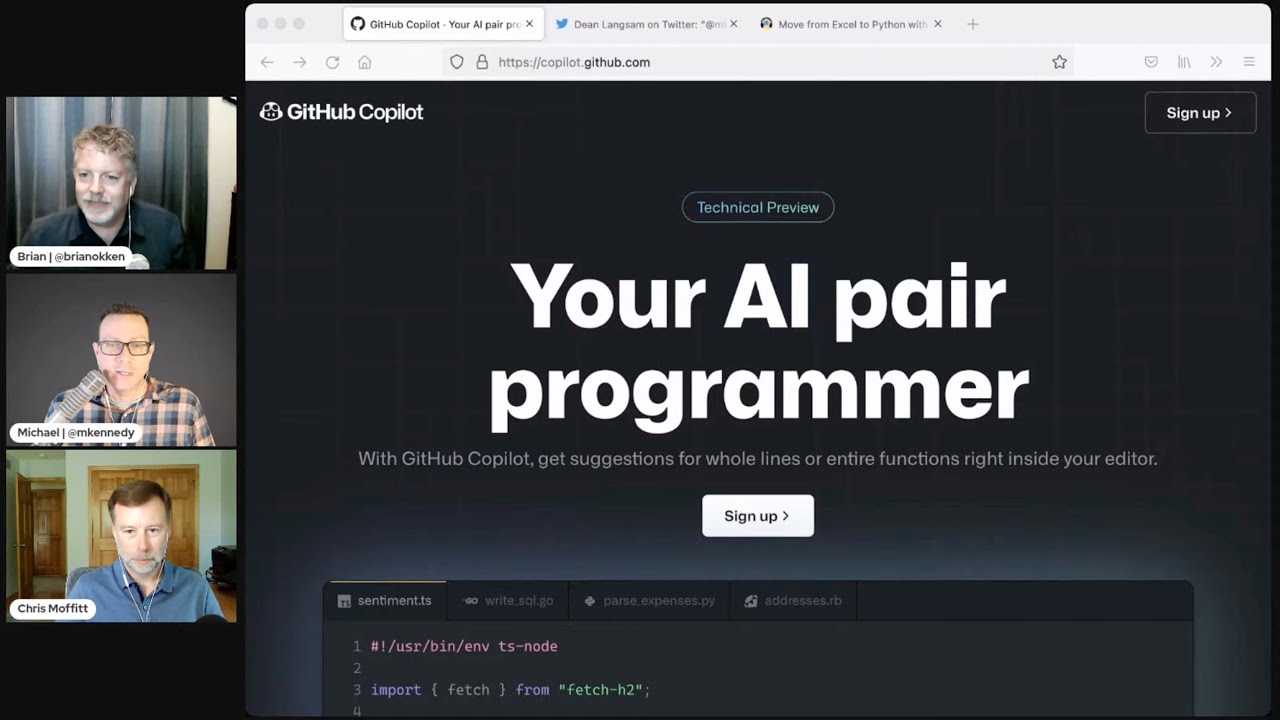The width and height of the screenshot is (1280, 720).
Task: Click the GitHub favicon on the Copilot tab
Action: click(357, 24)
